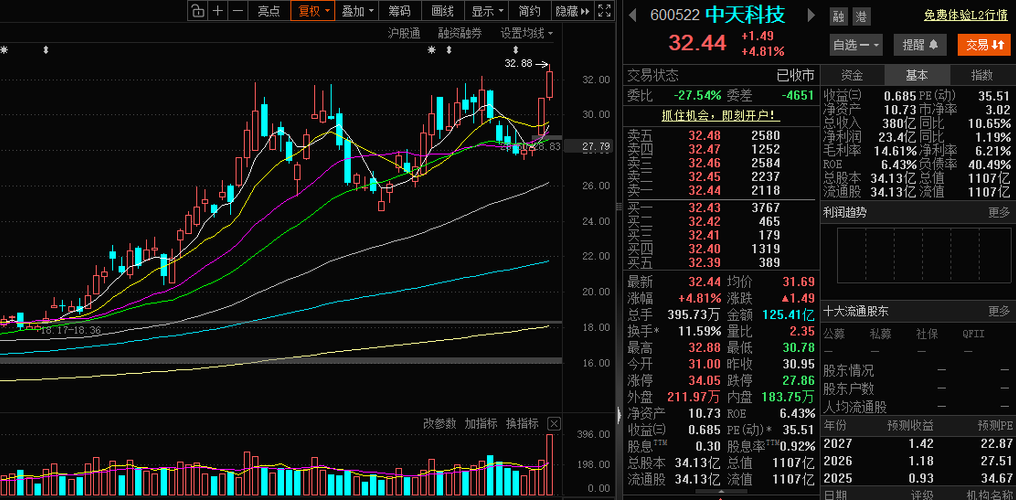Close indicator panel with X icon
Viewport: 1016px width, 500px height.
coord(554,424)
